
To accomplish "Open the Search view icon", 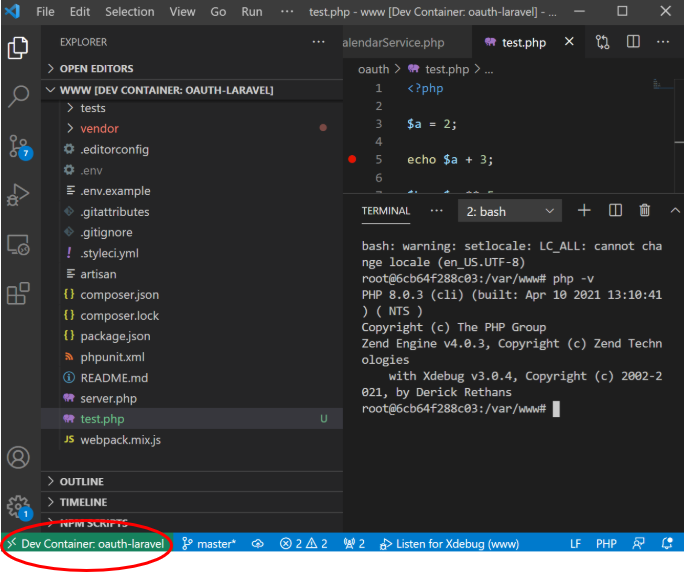I will tap(18, 96).
